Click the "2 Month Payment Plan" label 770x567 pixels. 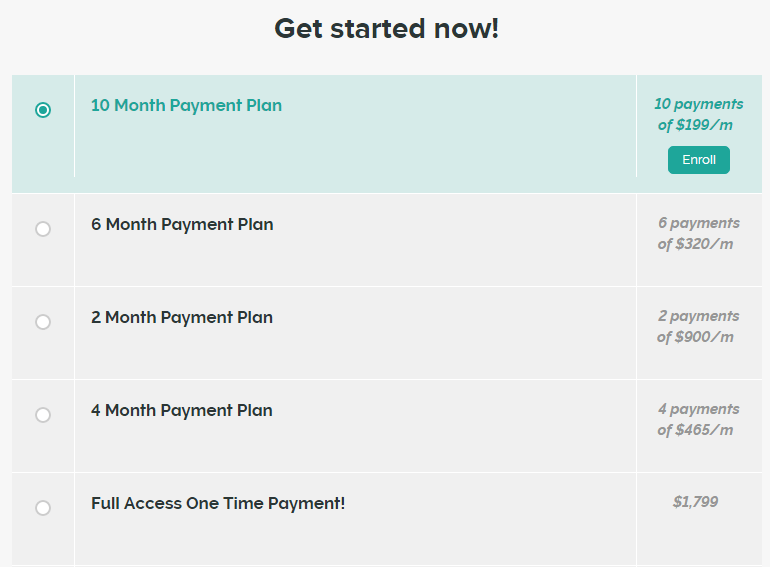pyautogui.click(x=182, y=317)
